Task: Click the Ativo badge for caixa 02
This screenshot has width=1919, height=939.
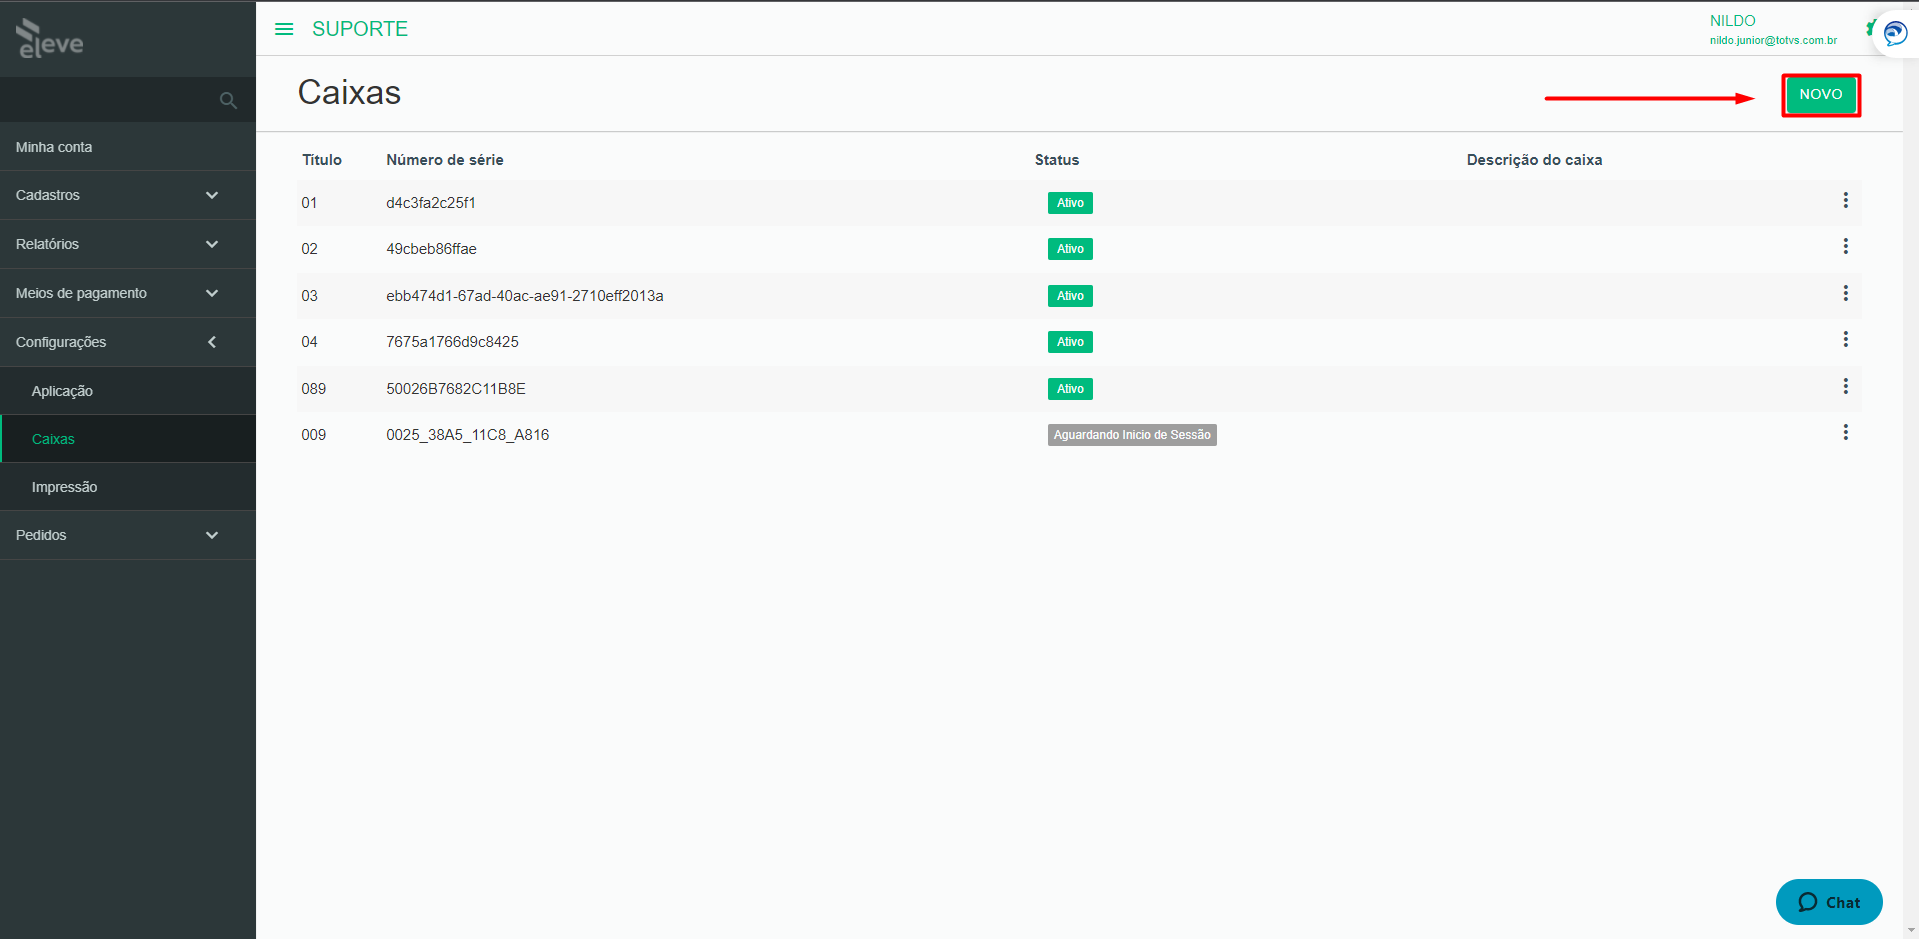Action: point(1070,249)
